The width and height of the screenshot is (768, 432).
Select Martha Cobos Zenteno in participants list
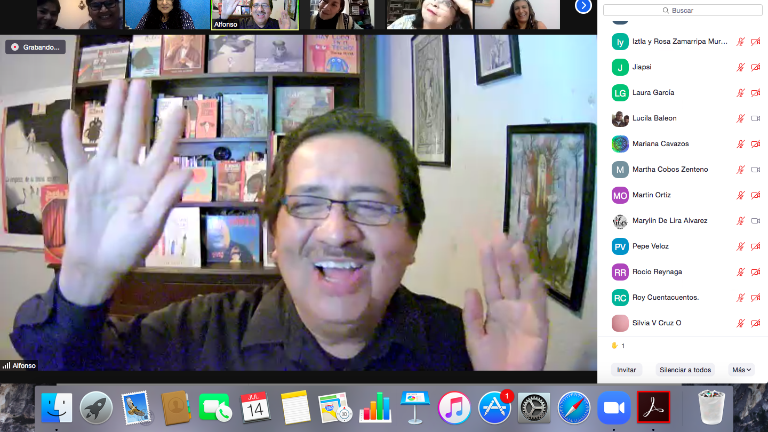click(x=669, y=169)
